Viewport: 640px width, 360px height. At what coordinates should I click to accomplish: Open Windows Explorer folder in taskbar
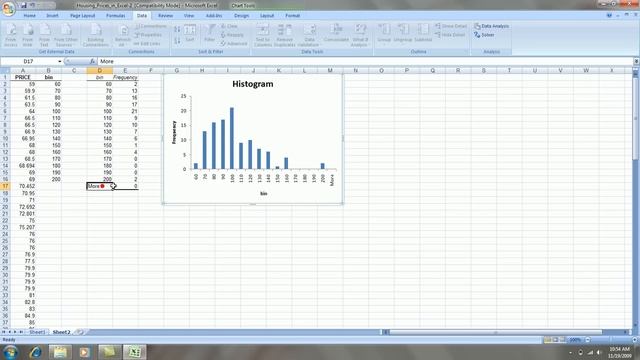(x=60, y=352)
